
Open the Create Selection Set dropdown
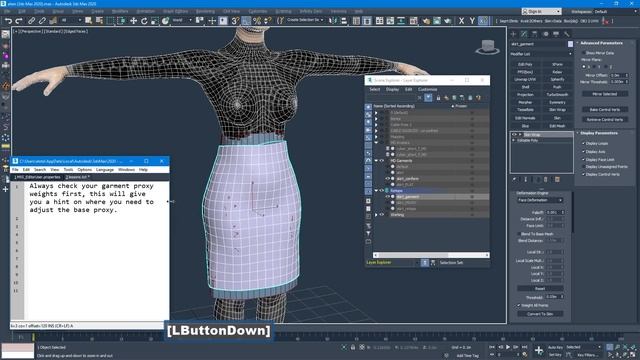pyautogui.click(x=305, y=20)
